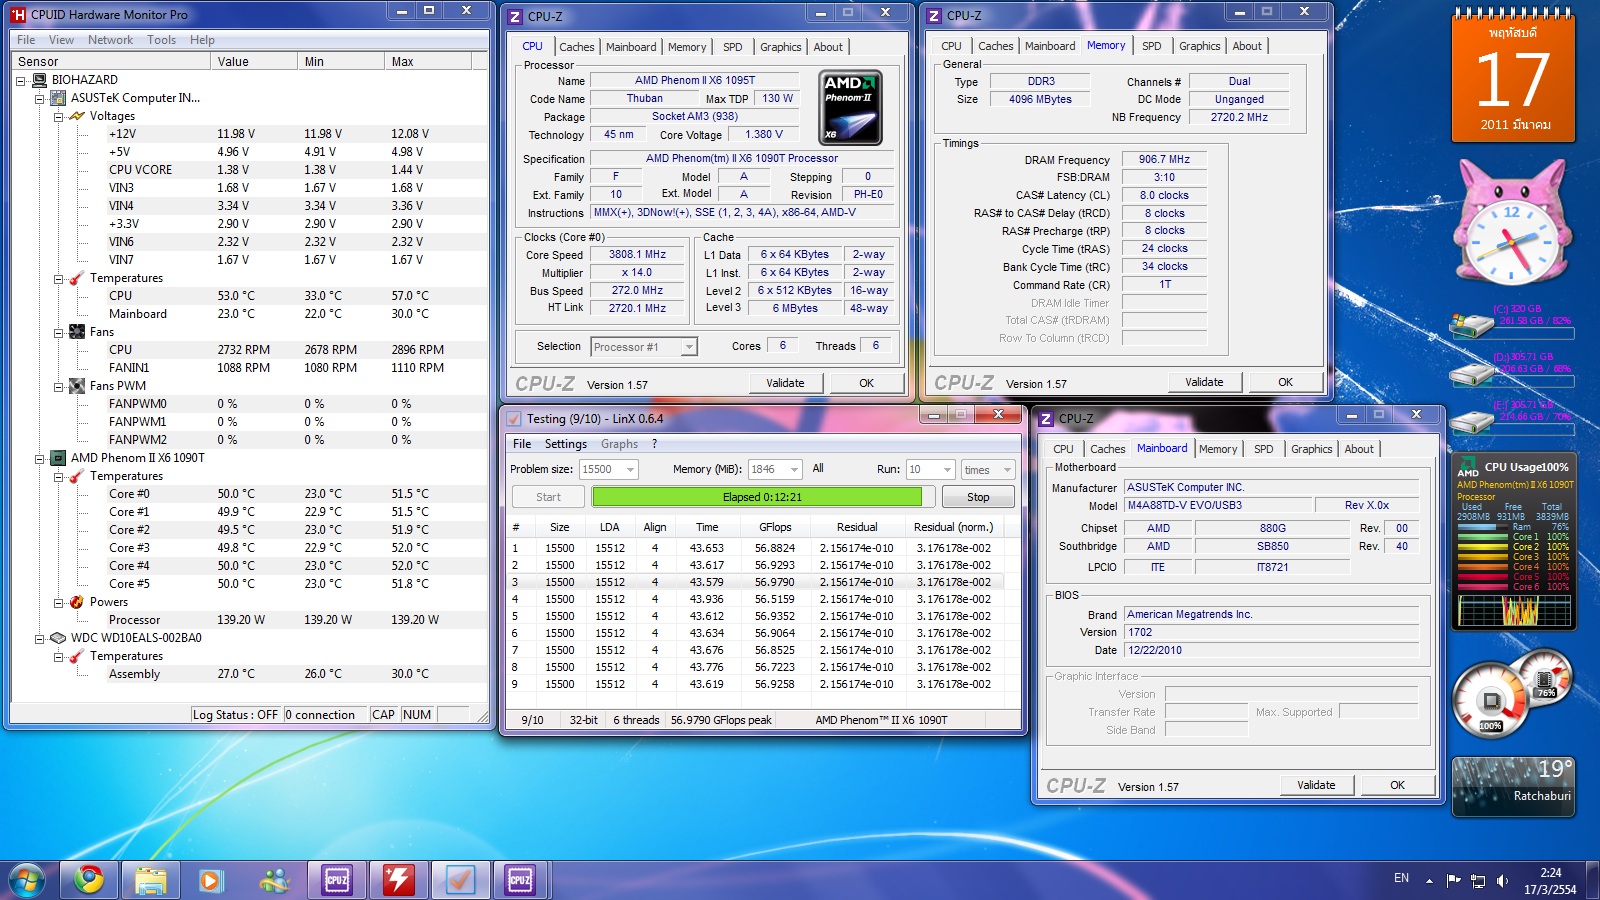
Task: Click the round CPU meter gadget
Action: (1491, 701)
